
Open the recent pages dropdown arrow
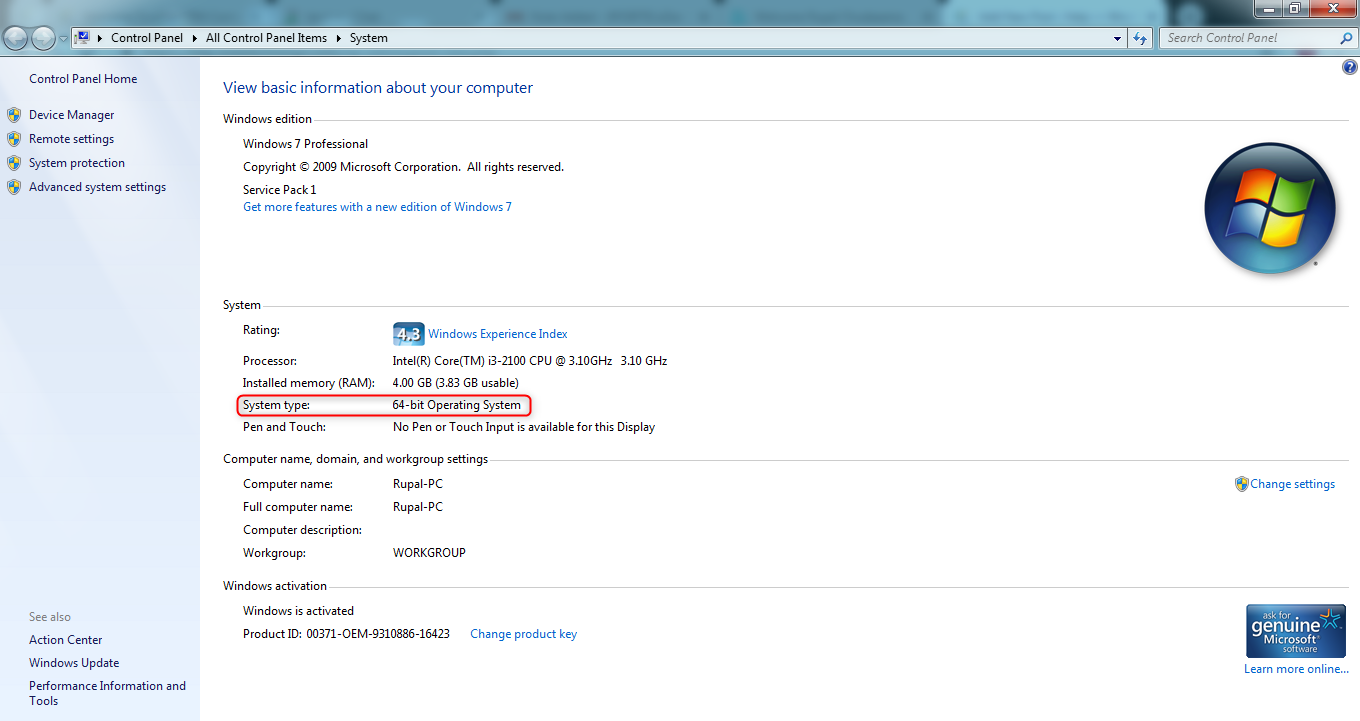pyautogui.click(x=64, y=39)
